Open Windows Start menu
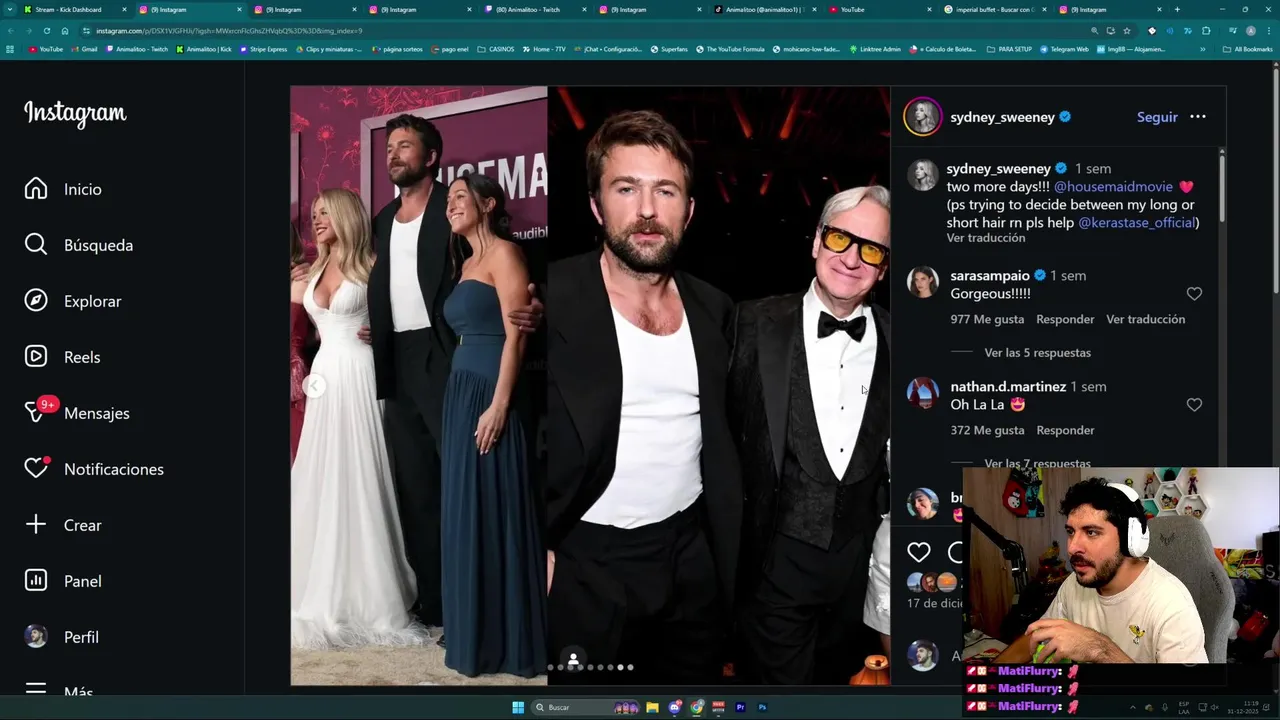Screen dimensions: 1280x720 point(518,707)
